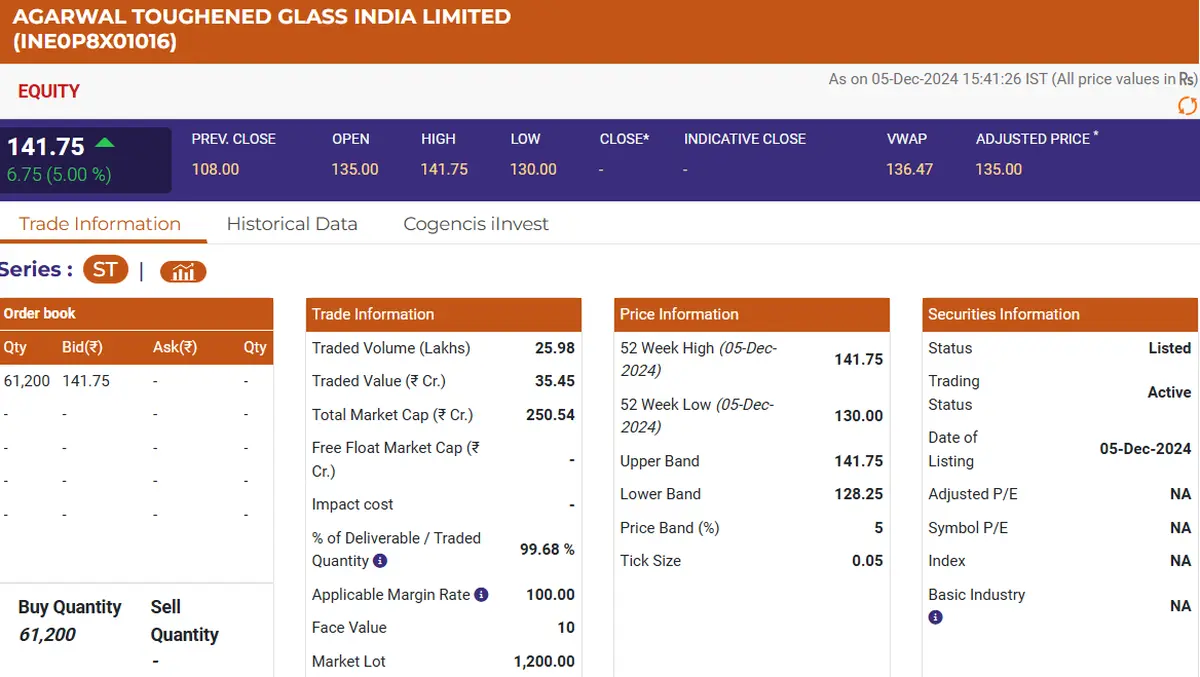This screenshot has width=1200, height=677.
Task: Switch to the Trade Information tab
Action: coord(100,223)
